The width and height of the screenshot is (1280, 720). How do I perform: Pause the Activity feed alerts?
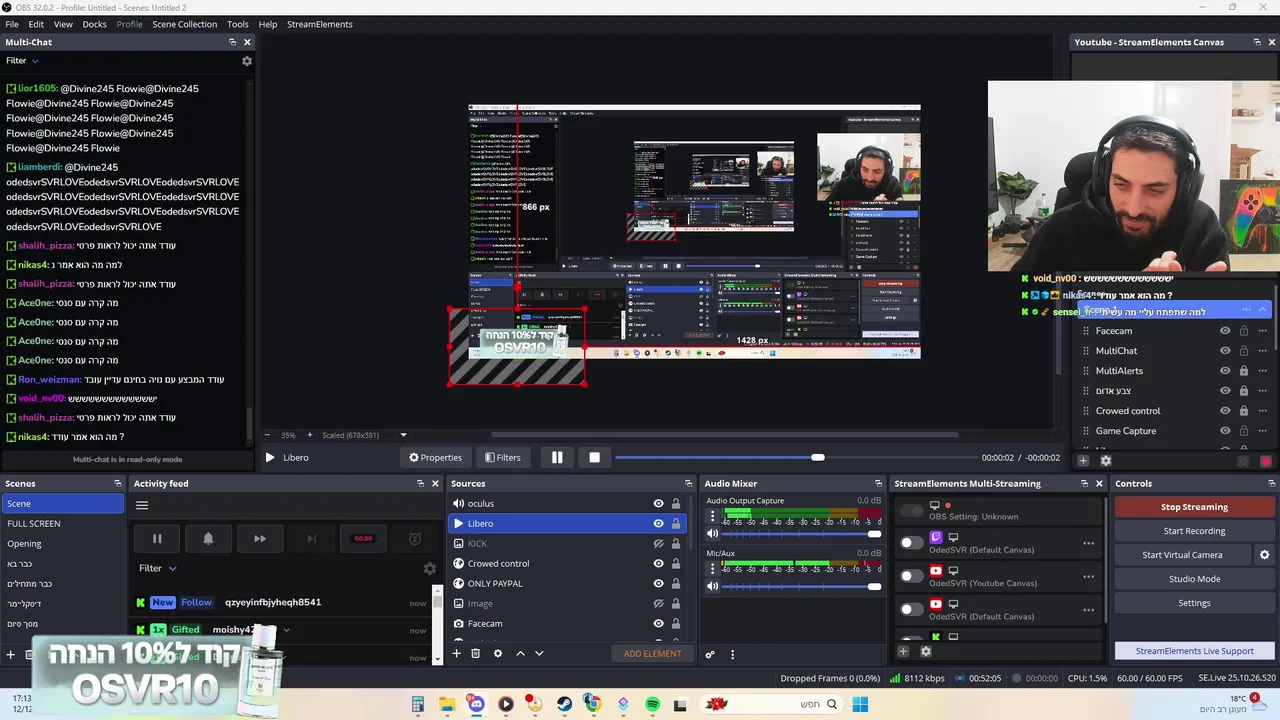(x=157, y=539)
